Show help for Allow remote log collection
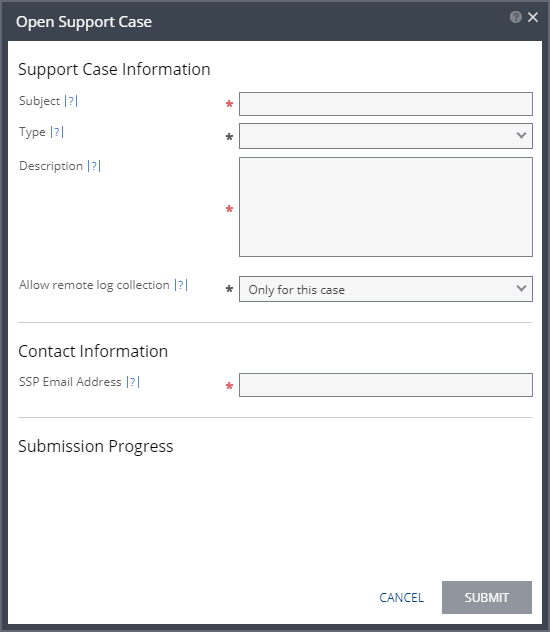550x632 pixels. click(x=181, y=285)
